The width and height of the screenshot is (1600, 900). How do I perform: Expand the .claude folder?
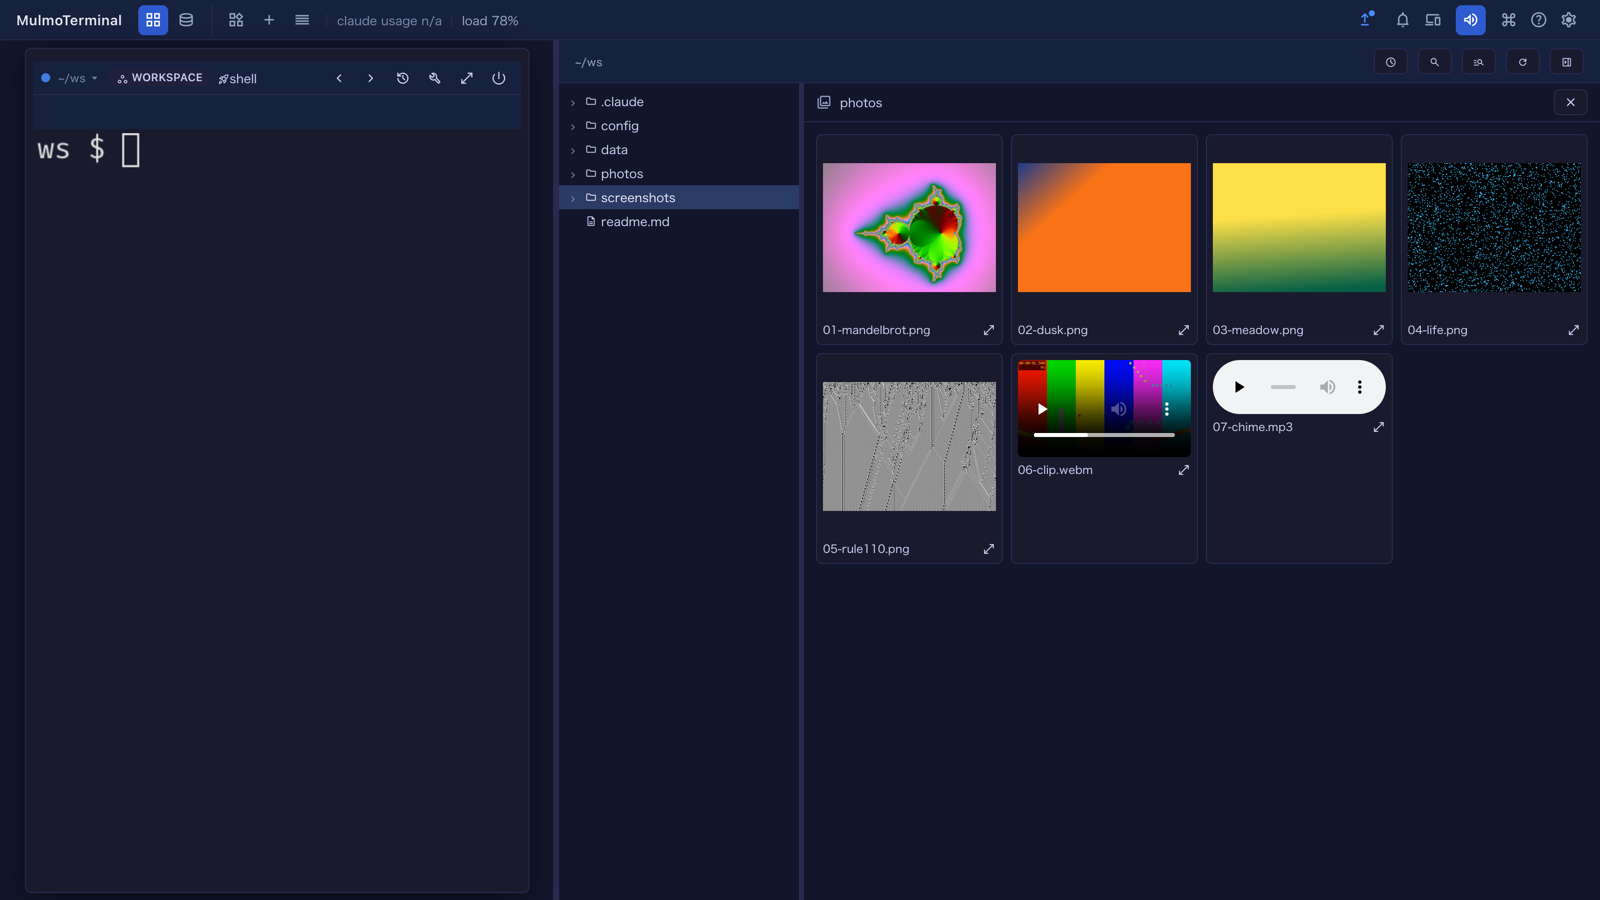[x=573, y=102]
